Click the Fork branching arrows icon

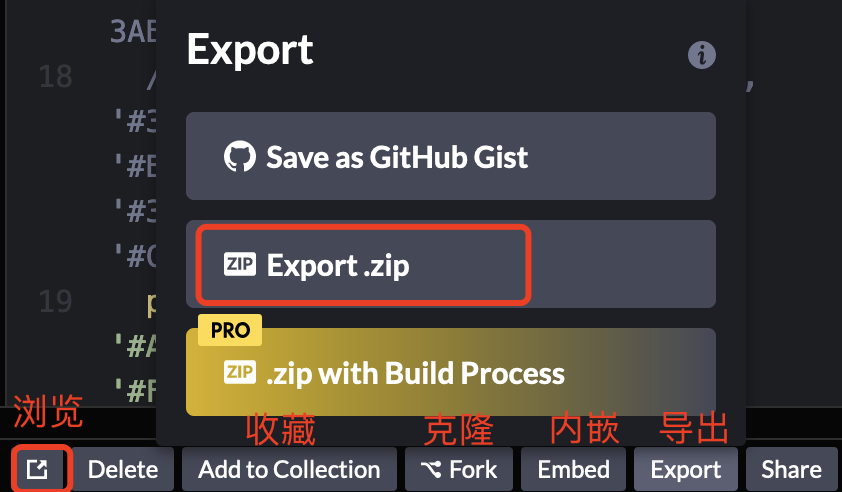tap(431, 469)
